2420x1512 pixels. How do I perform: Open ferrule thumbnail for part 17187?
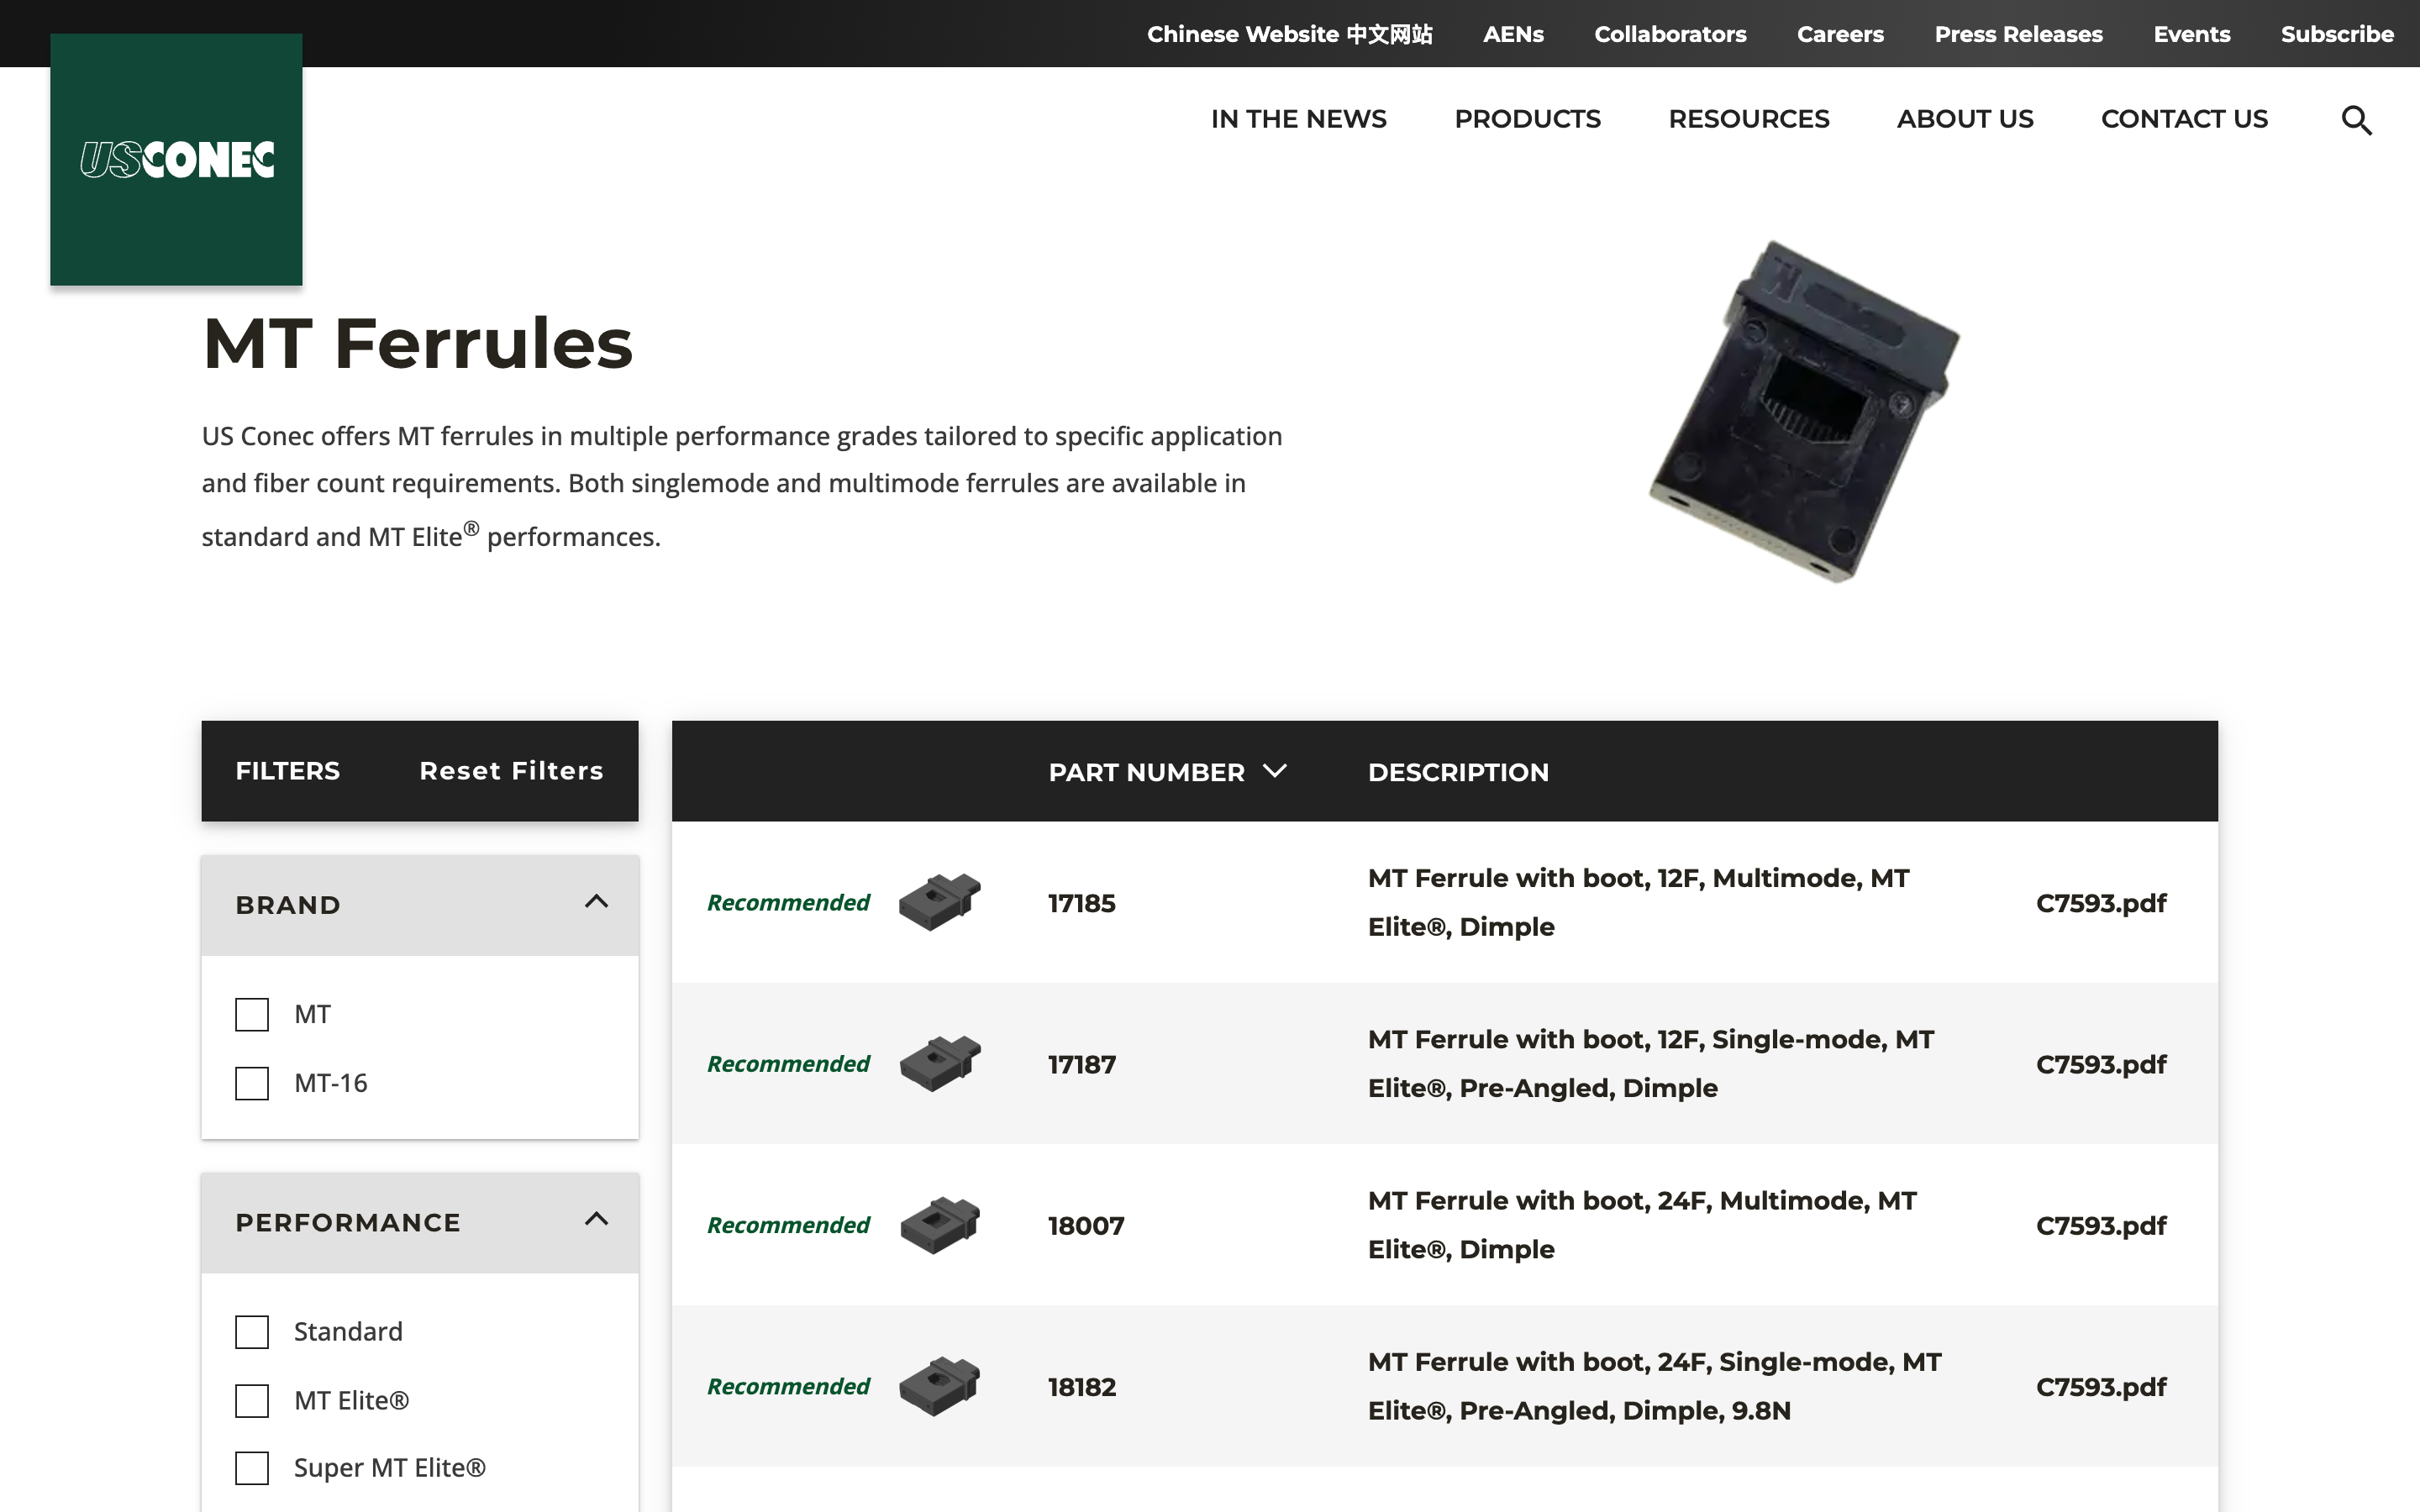pyautogui.click(x=939, y=1063)
